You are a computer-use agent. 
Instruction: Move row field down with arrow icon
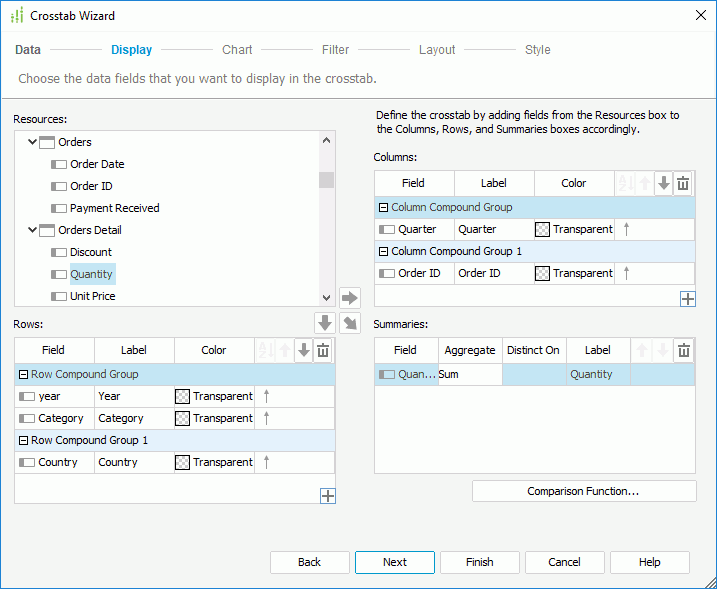(304, 350)
